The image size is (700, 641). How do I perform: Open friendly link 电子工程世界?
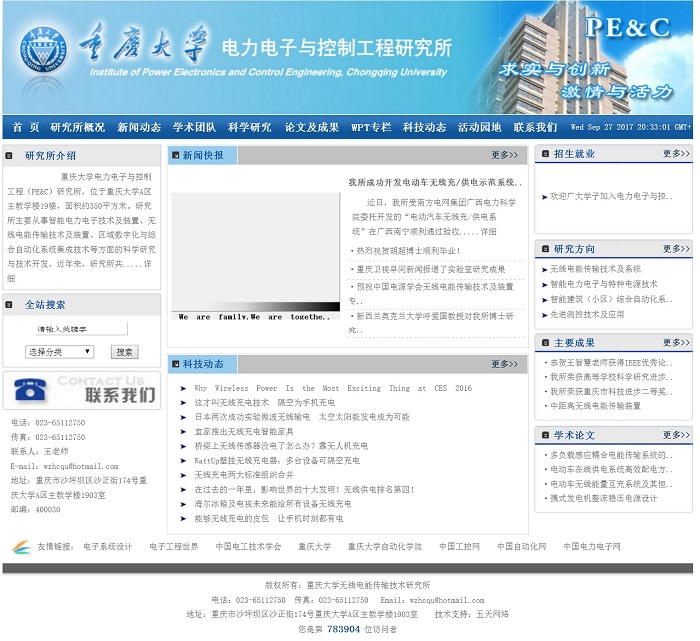click(x=174, y=547)
